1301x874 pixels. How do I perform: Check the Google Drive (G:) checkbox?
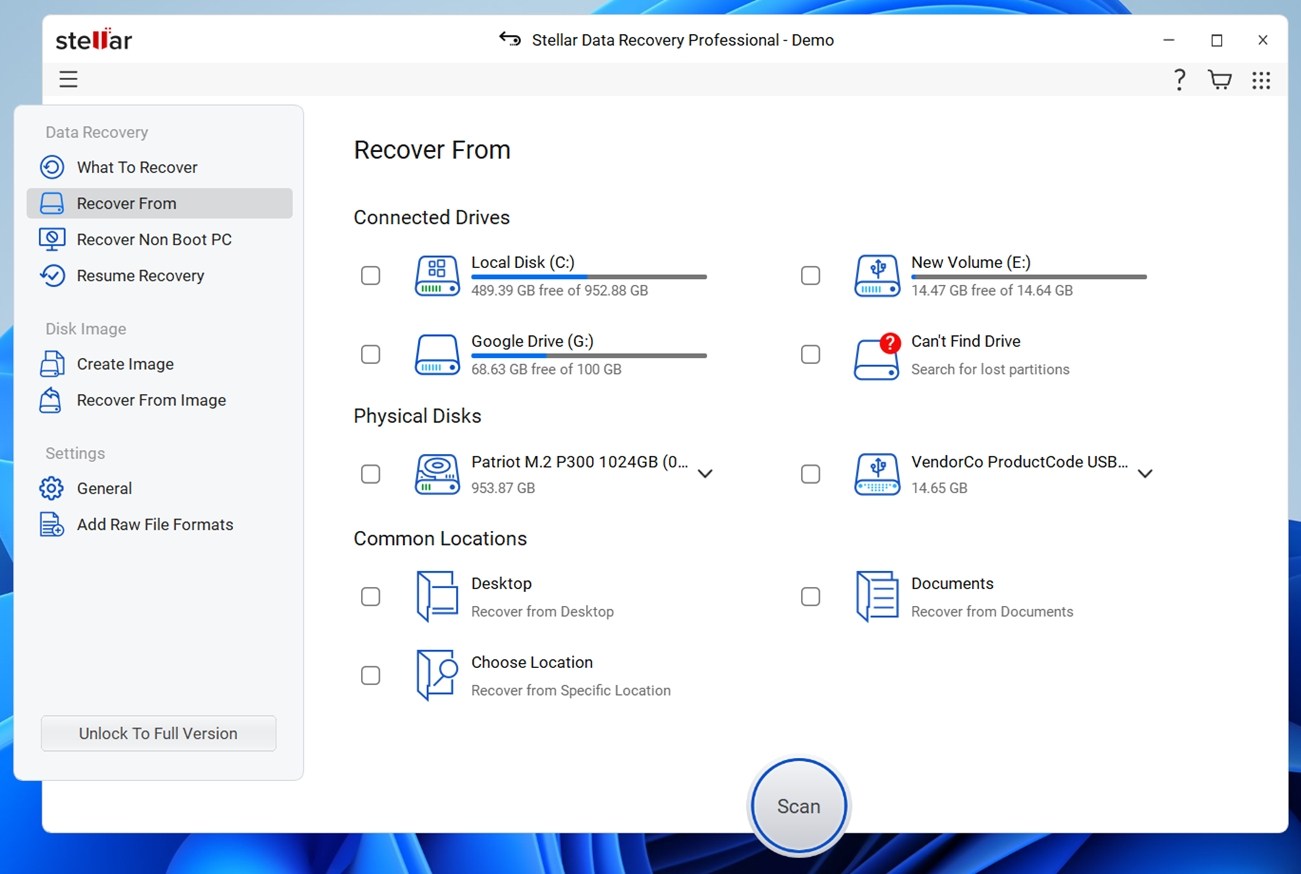370,354
